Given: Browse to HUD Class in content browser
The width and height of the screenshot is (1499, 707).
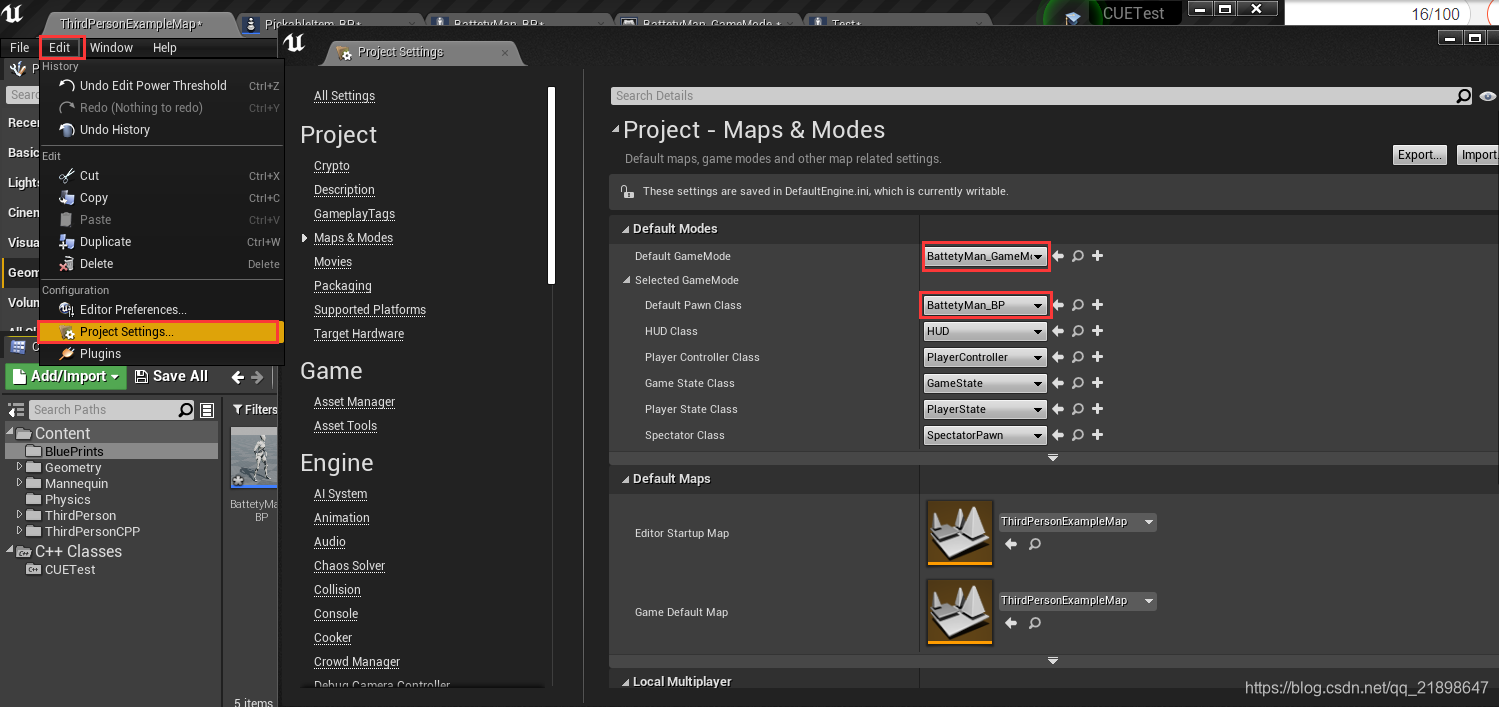Looking at the screenshot, I should pos(1078,331).
